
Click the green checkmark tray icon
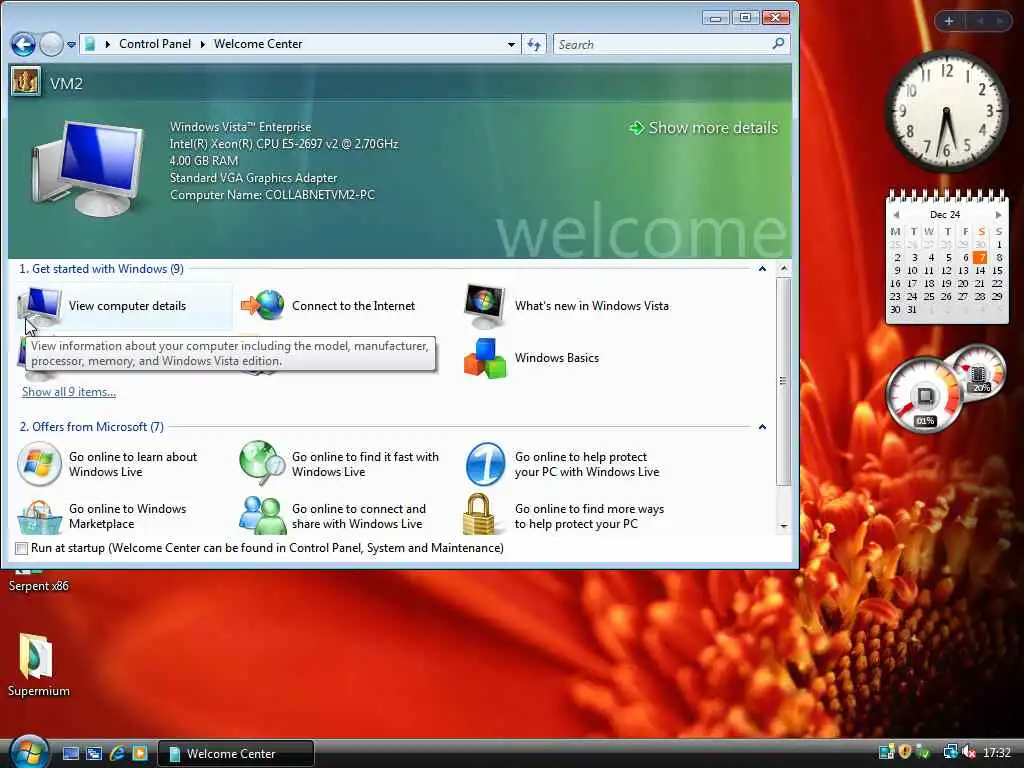(x=923, y=752)
